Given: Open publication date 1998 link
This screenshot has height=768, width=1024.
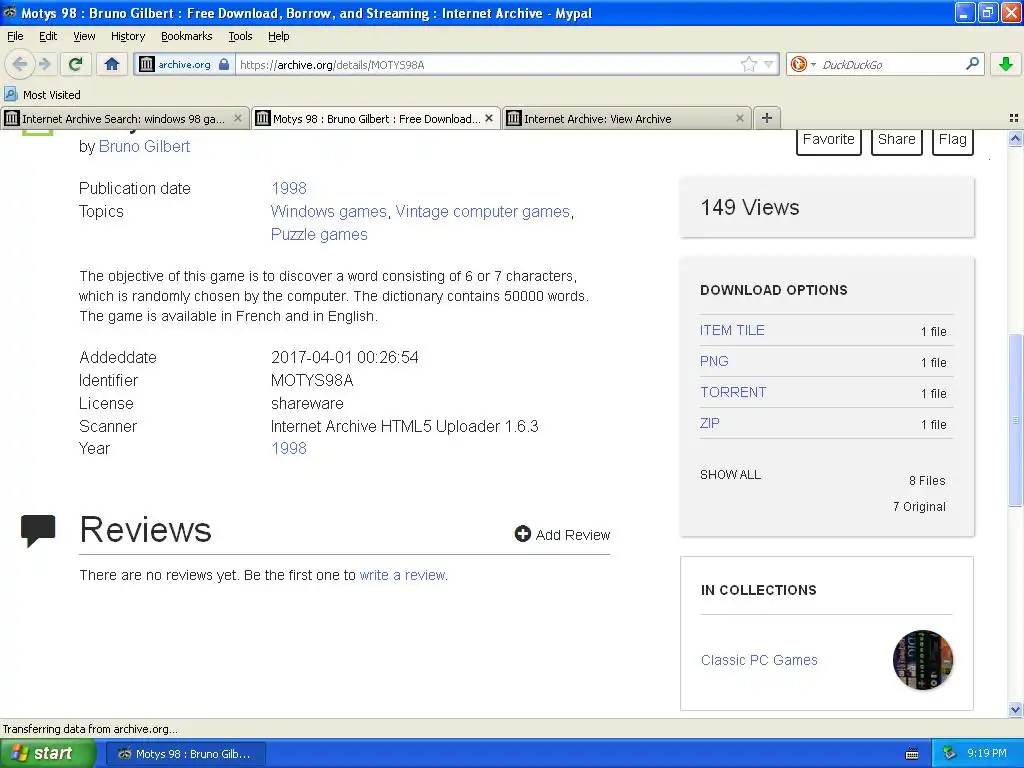Looking at the screenshot, I should pyautogui.click(x=289, y=188).
